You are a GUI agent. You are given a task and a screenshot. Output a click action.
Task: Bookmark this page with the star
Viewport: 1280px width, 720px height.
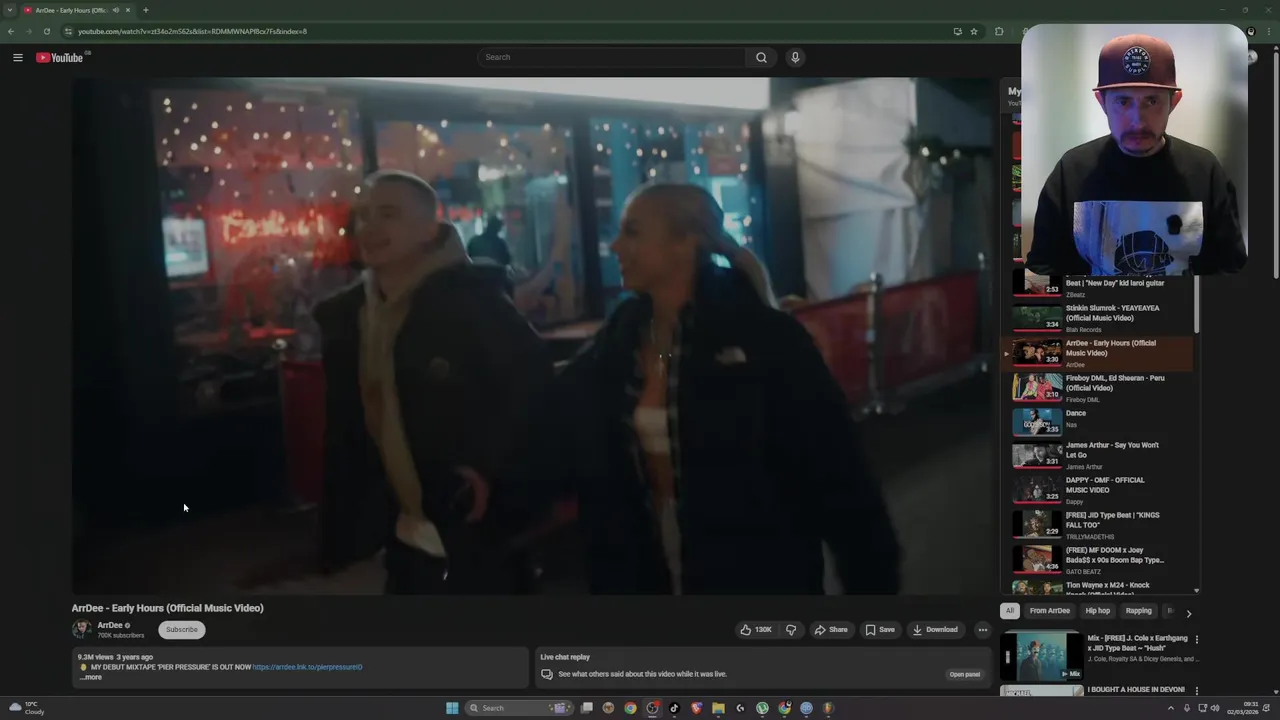pyautogui.click(x=974, y=31)
